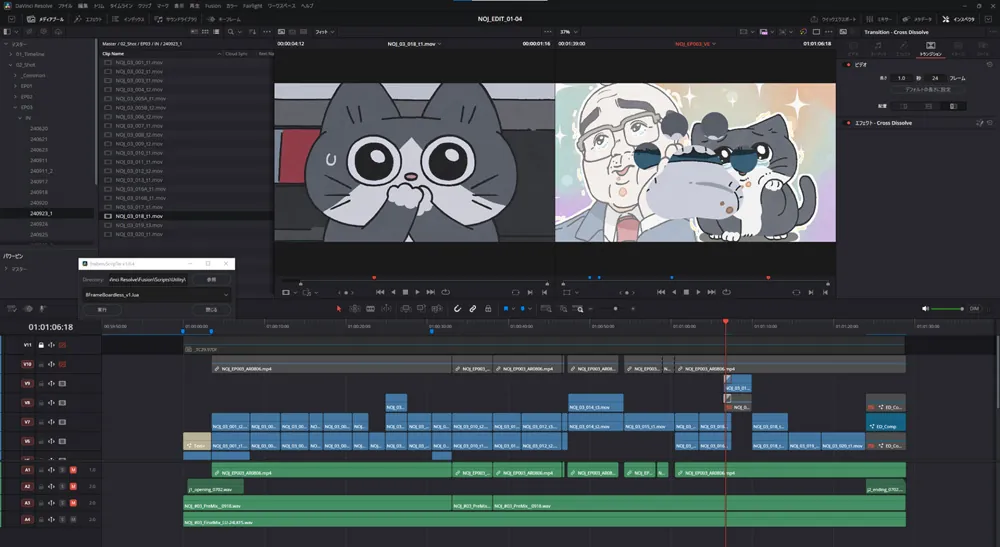Image resolution: width=1000 pixels, height=547 pixels.
Task: Open the Metadata panel
Action: pos(918,19)
